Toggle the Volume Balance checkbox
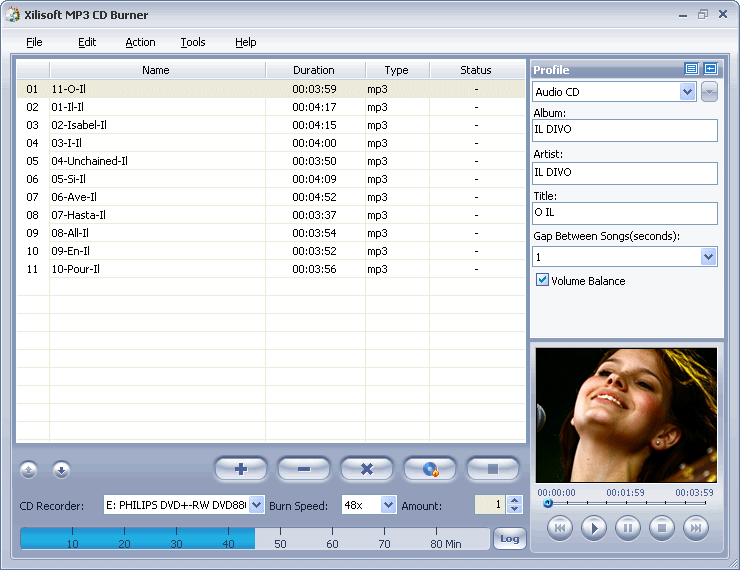The image size is (740, 570). pyautogui.click(x=543, y=281)
